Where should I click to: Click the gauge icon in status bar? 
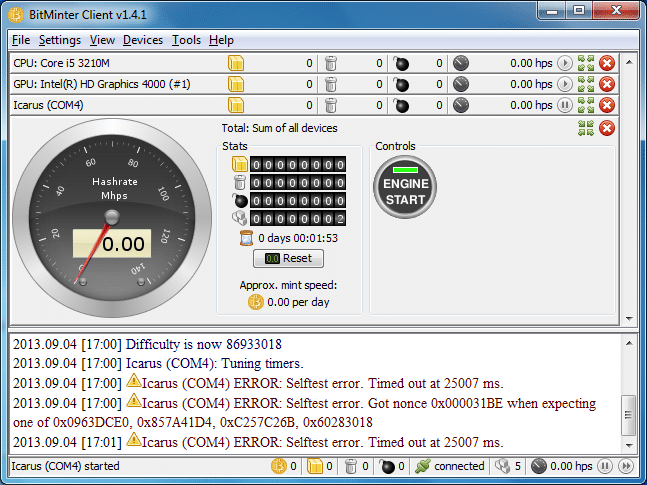pos(538,466)
